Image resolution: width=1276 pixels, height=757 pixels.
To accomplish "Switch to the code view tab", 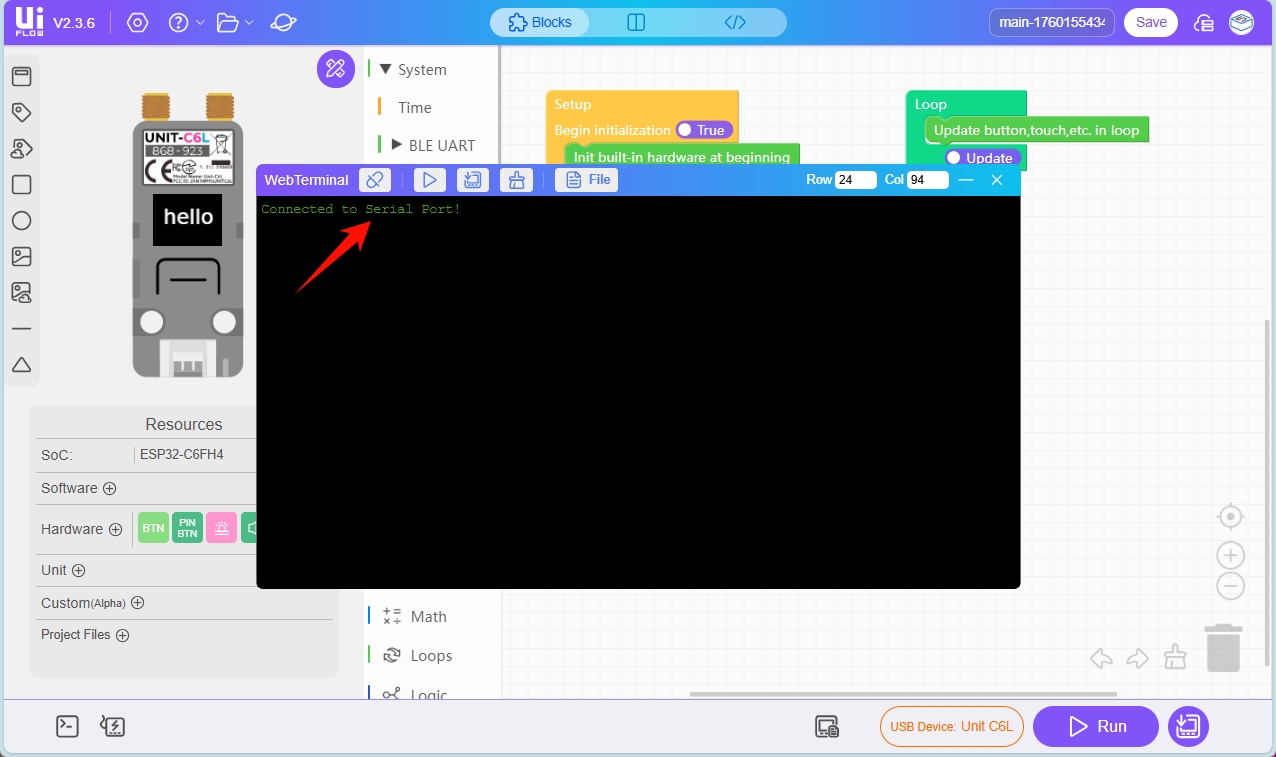I will tap(735, 22).
